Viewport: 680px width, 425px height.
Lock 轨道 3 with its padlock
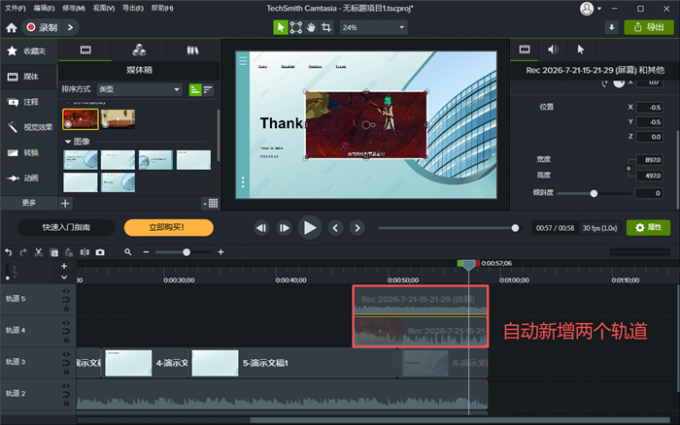click(x=66, y=372)
